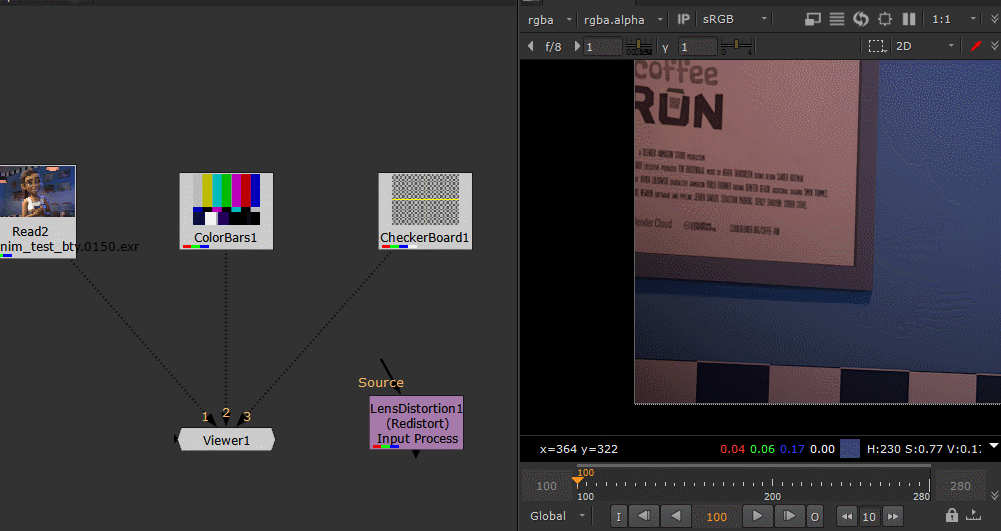Click Viewer1 input number 2
Screen dimensions: 1001x531
click(226, 413)
